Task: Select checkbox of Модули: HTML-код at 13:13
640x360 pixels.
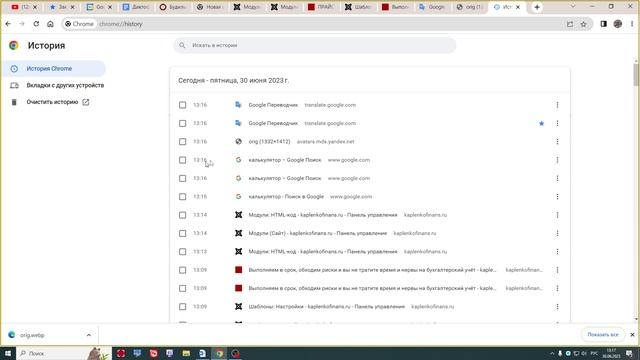Action: [182, 252]
